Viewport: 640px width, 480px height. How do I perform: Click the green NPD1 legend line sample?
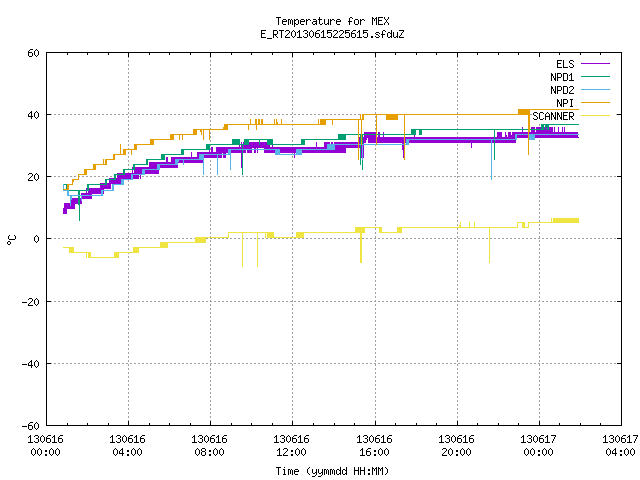(x=595, y=77)
